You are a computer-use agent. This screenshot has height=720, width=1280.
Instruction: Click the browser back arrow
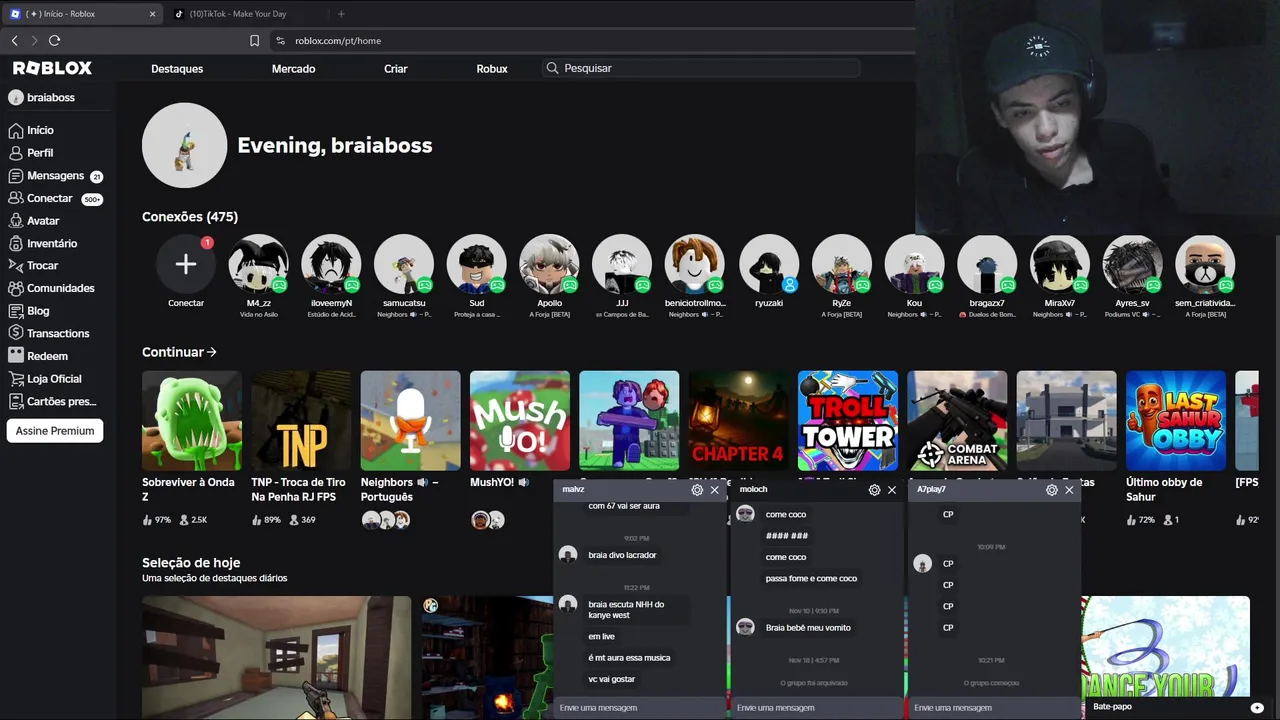[14, 40]
